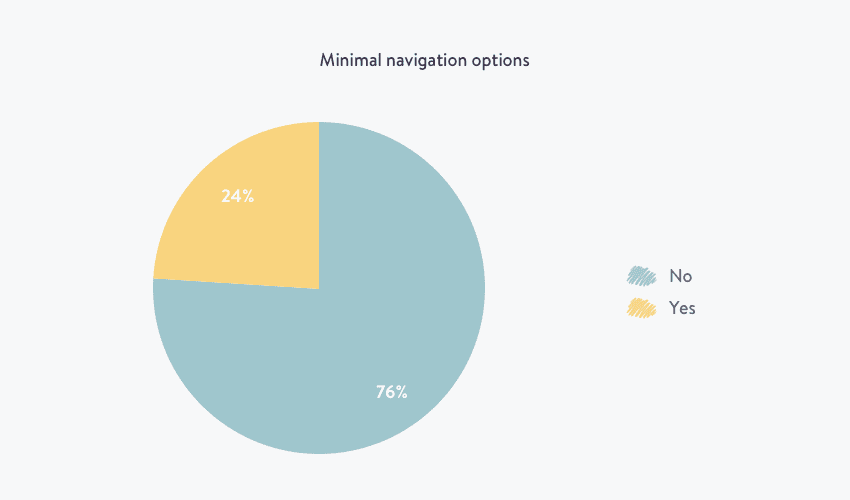Click the 24% data label
Image resolution: width=850 pixels, height=500 pixels.
(x=237, y=196)
